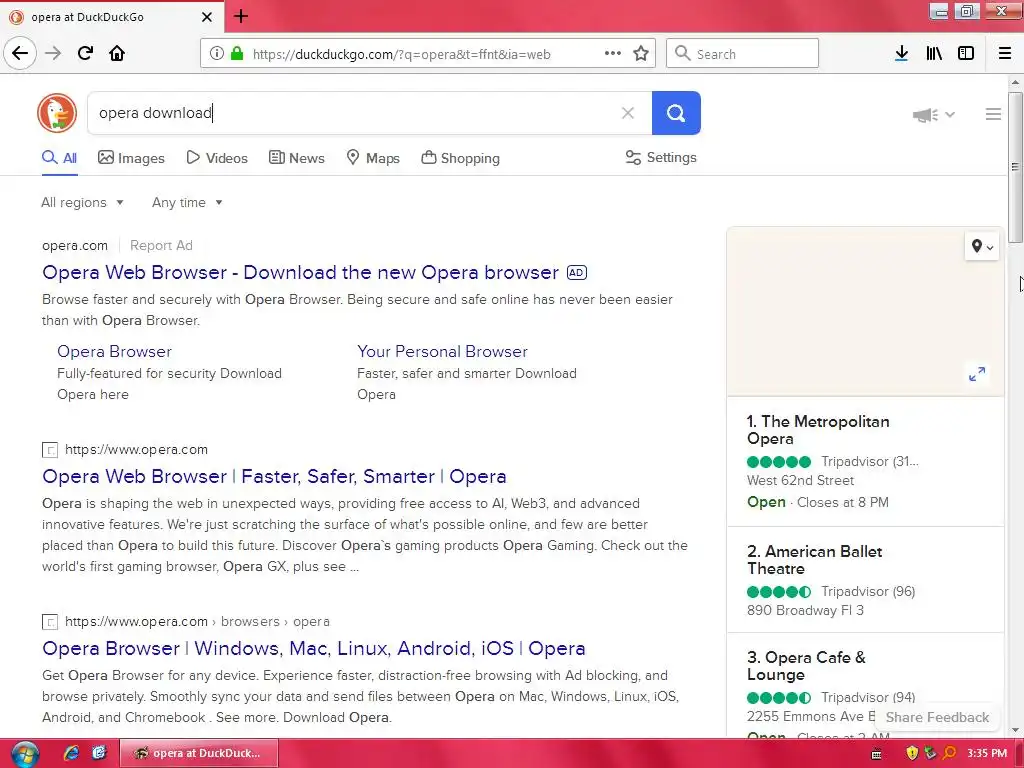Go back using the browser back arrow
This screenshot has width=1024, height=768.
coord(20,53)
